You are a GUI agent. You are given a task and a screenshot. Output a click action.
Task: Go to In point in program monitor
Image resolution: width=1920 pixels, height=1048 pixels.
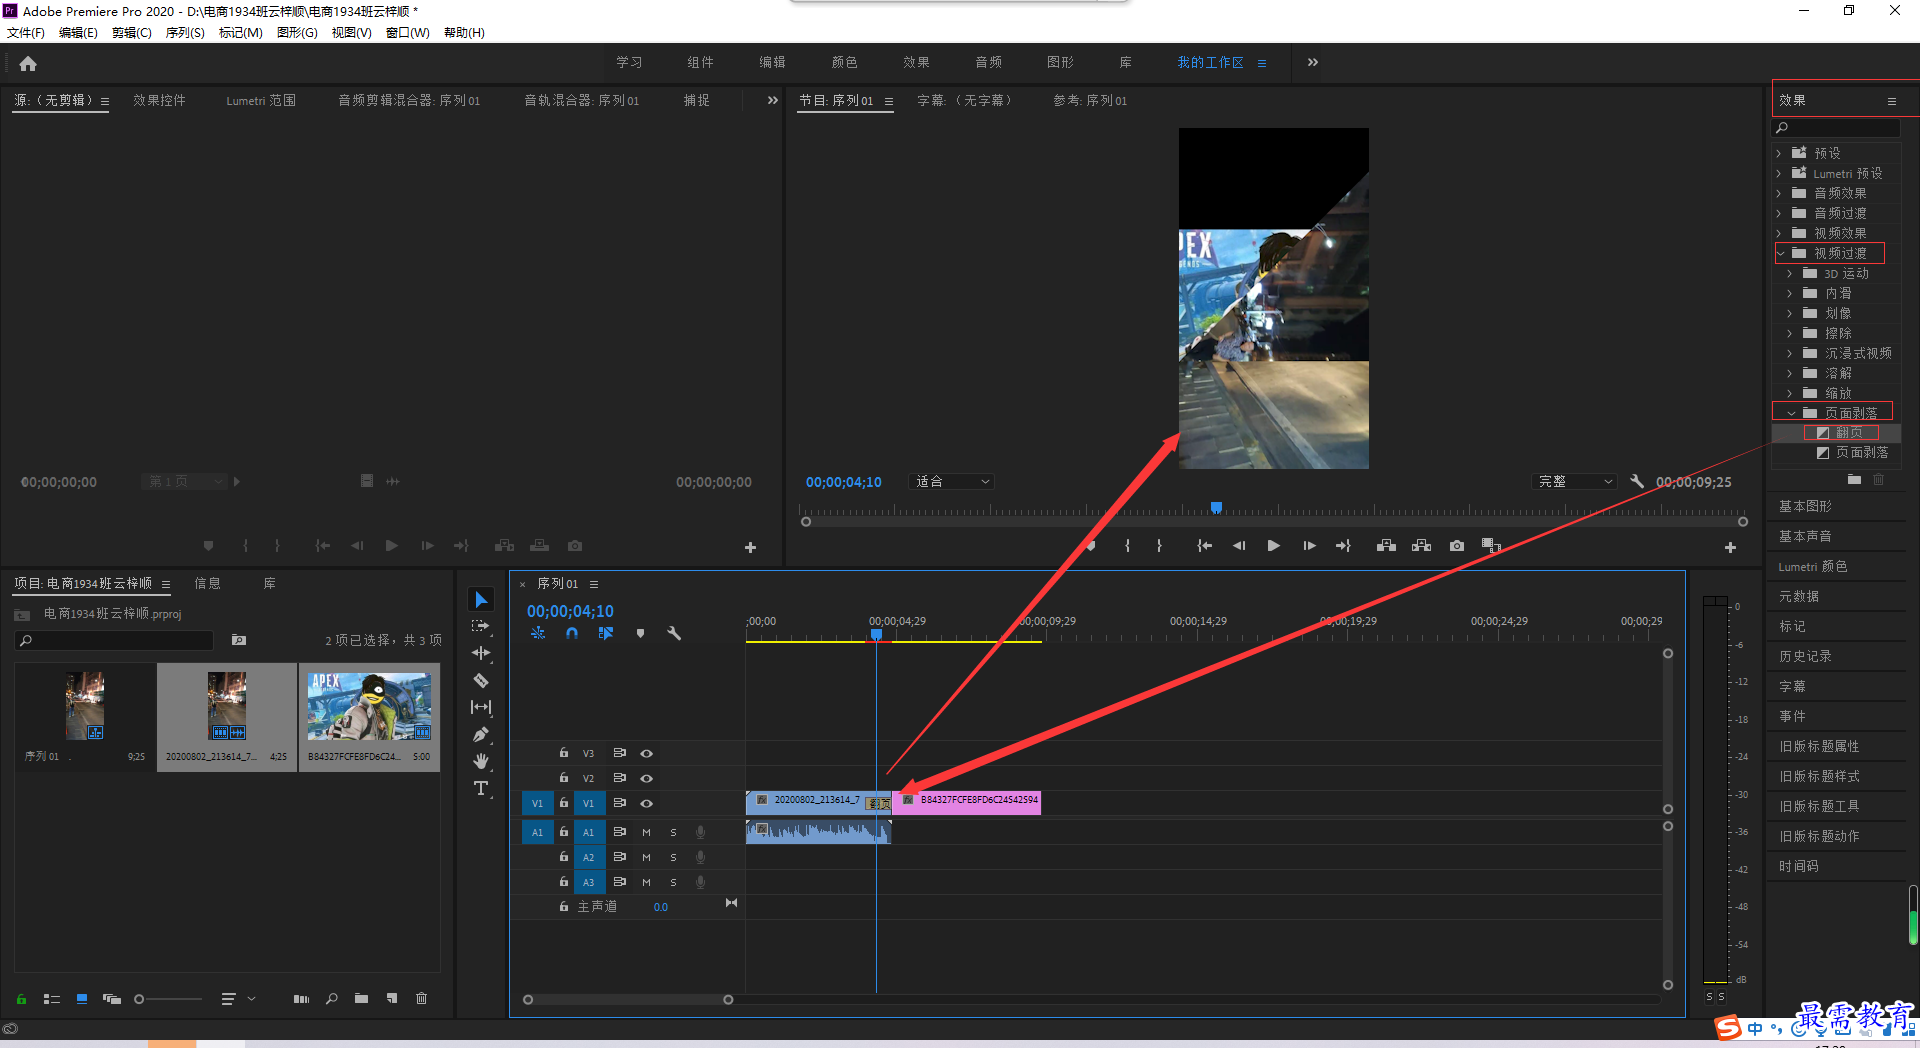(1204, 546)
